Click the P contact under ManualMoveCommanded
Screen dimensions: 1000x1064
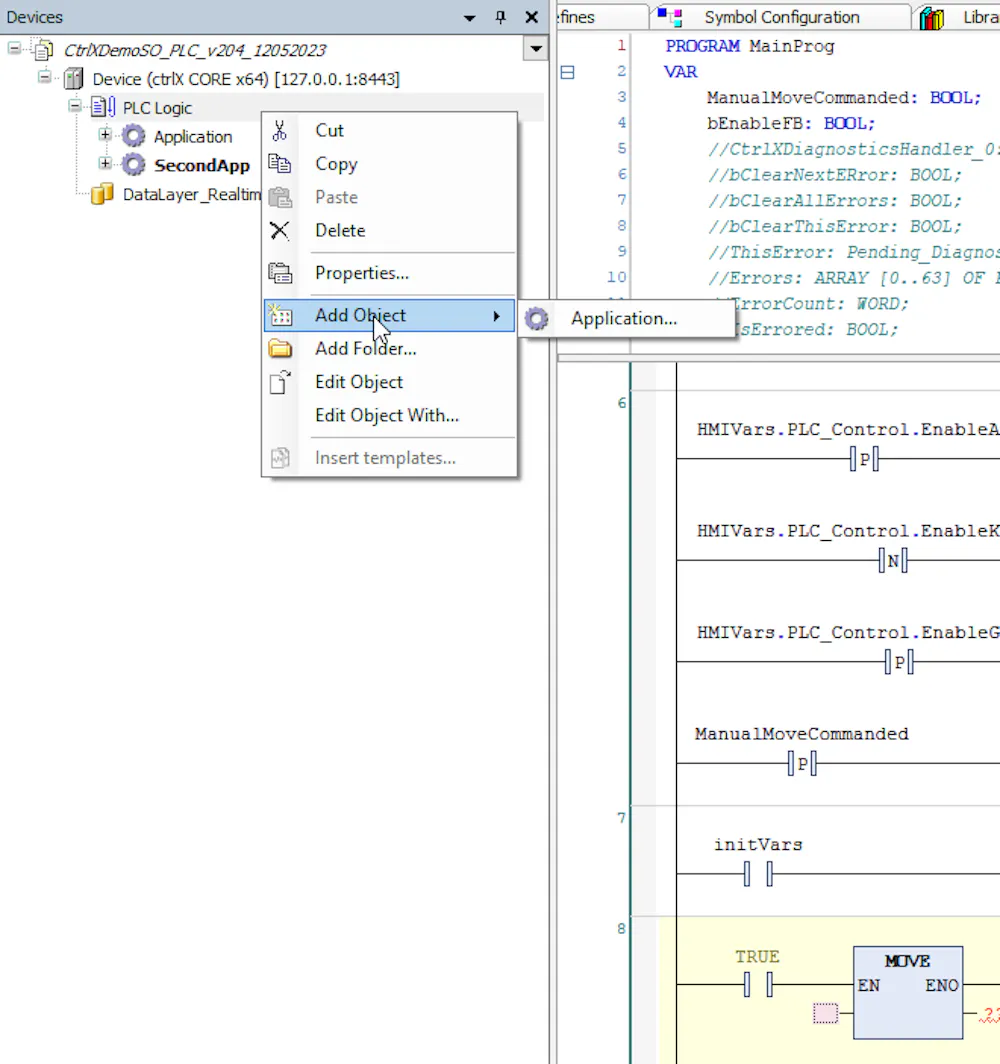tap(803, 764)
